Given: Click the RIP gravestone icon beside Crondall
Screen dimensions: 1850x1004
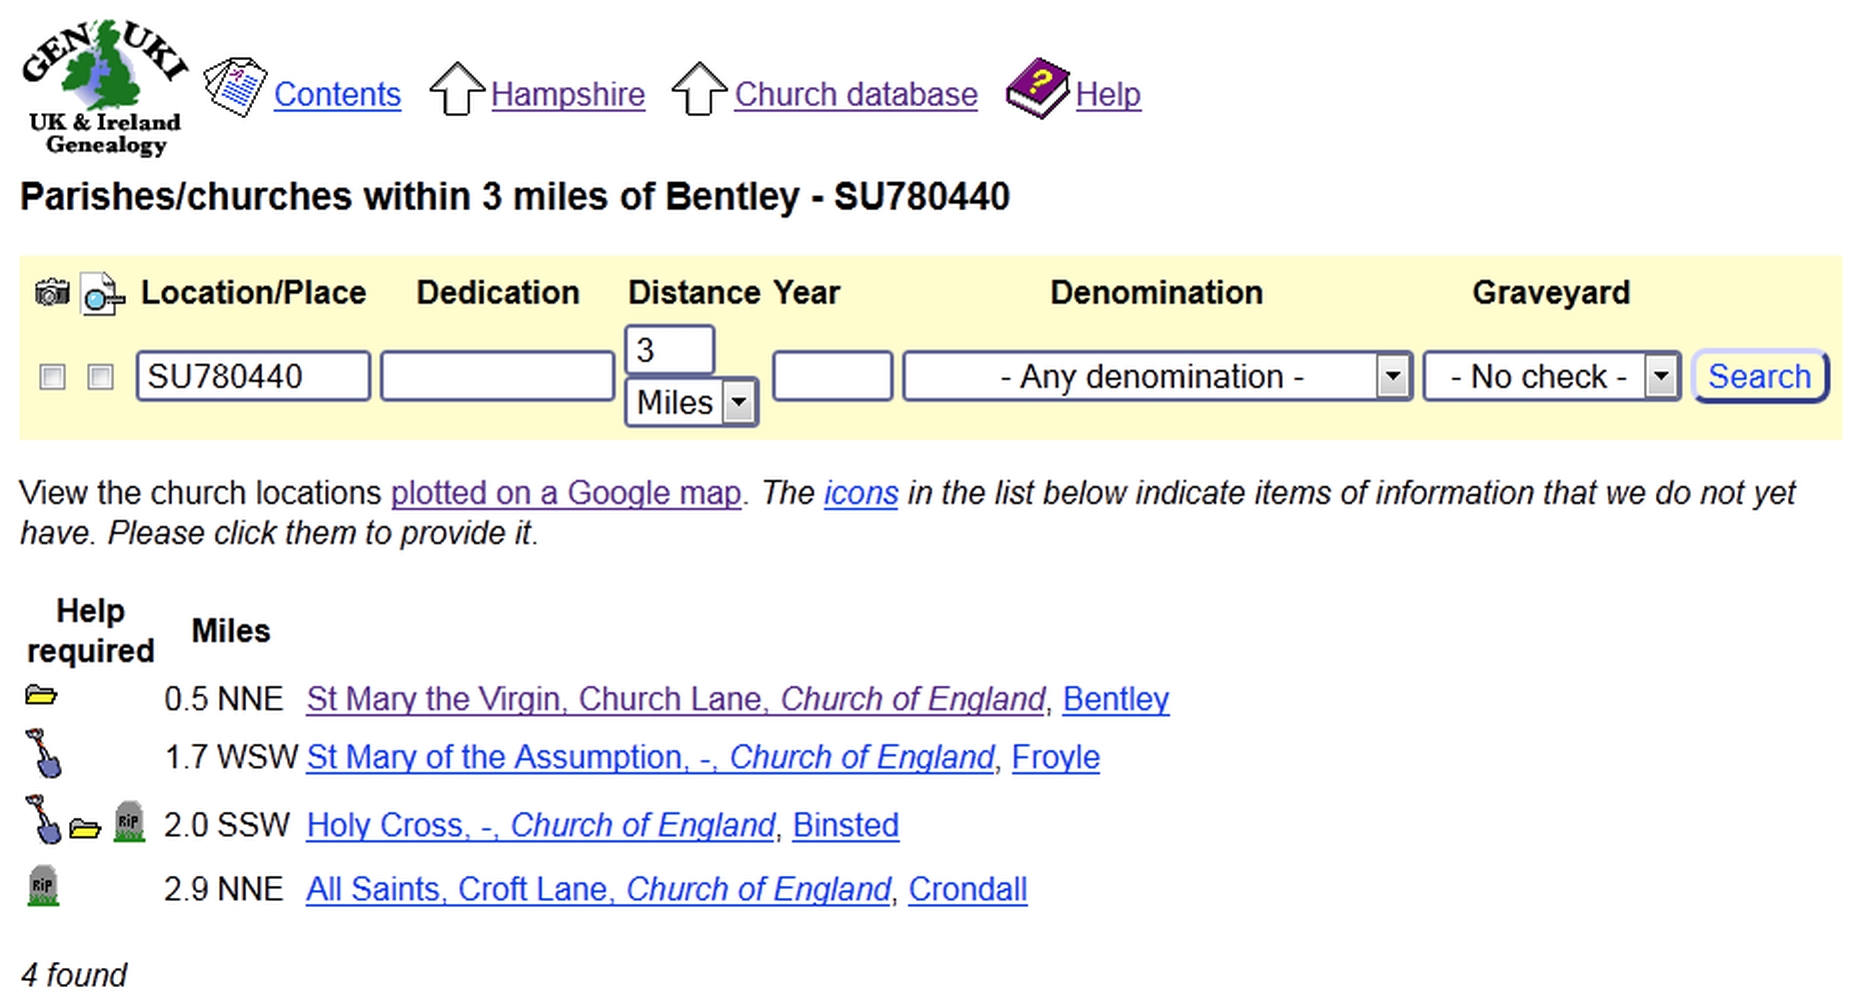Looking at the screenshot, I should pyautogui.click(x=43, y=886).
